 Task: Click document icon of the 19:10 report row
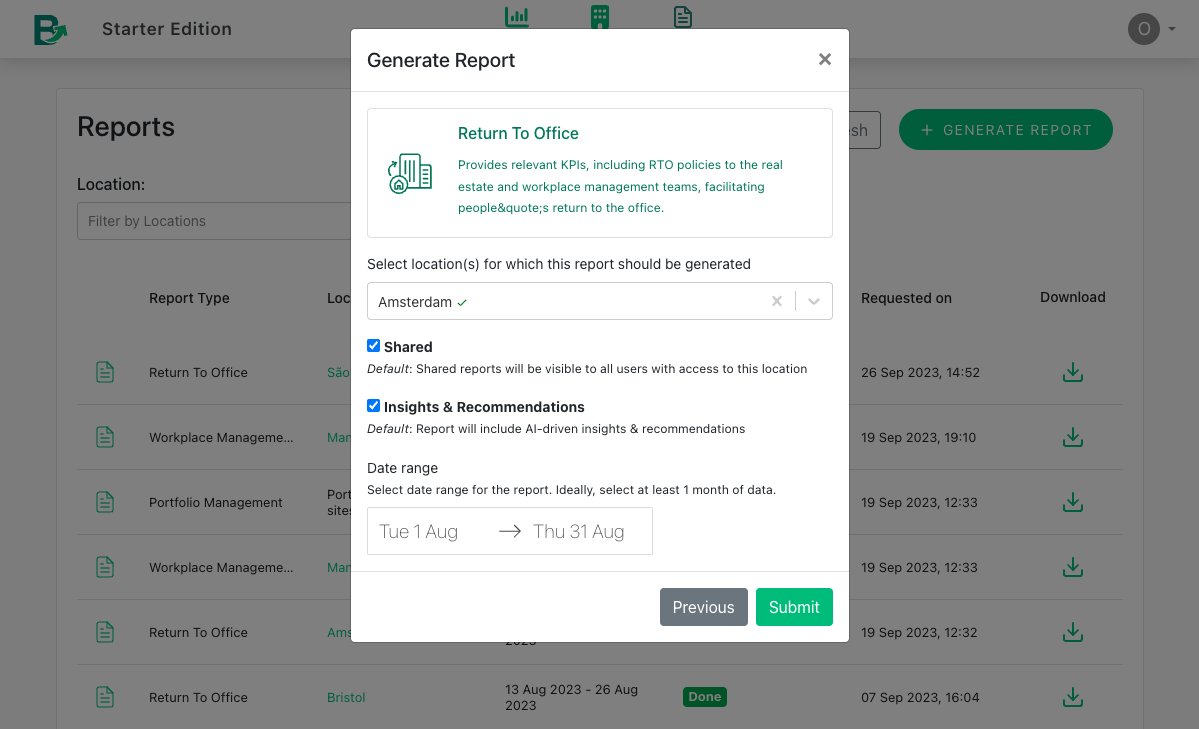coord(105,438)
